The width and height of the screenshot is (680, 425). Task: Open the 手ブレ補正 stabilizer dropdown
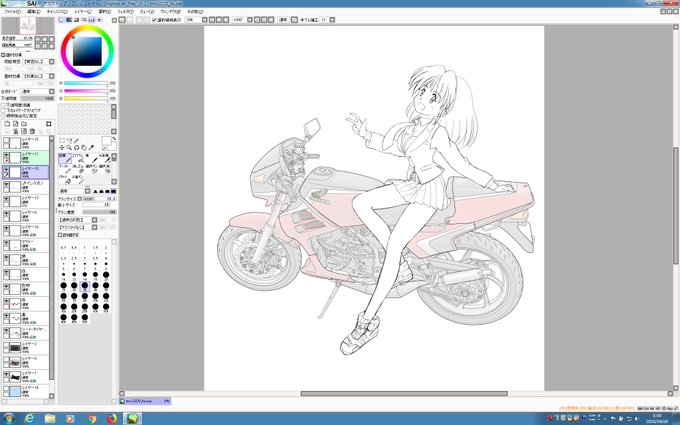327,20
